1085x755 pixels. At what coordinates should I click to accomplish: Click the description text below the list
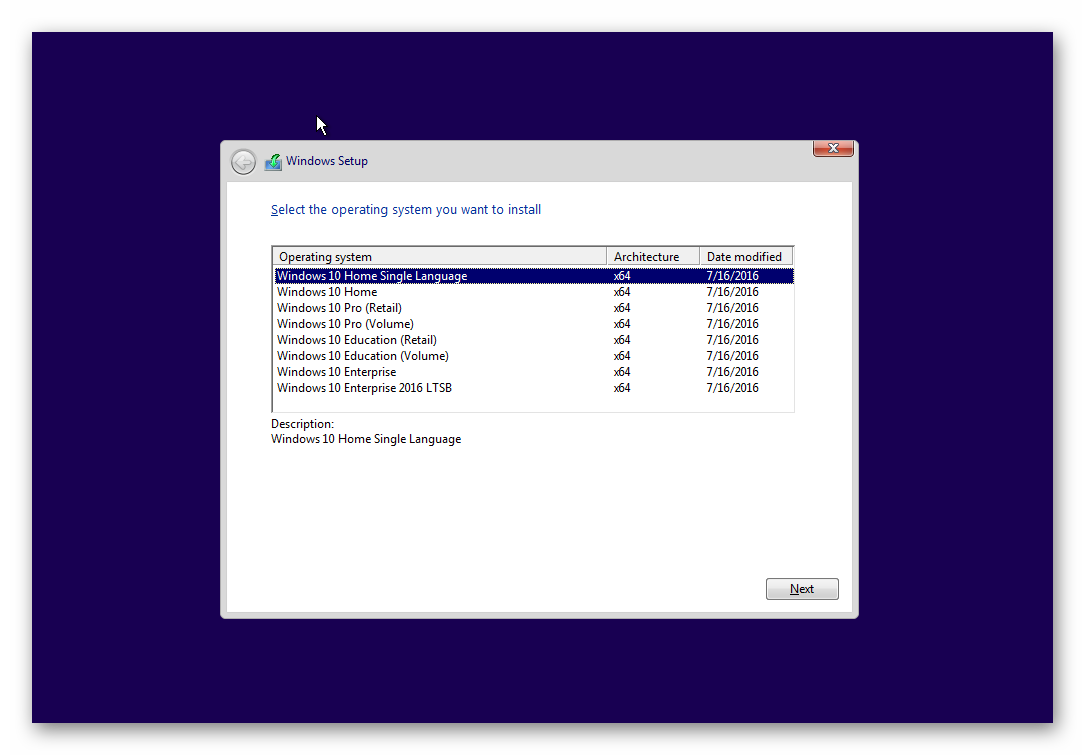point(366,439)
